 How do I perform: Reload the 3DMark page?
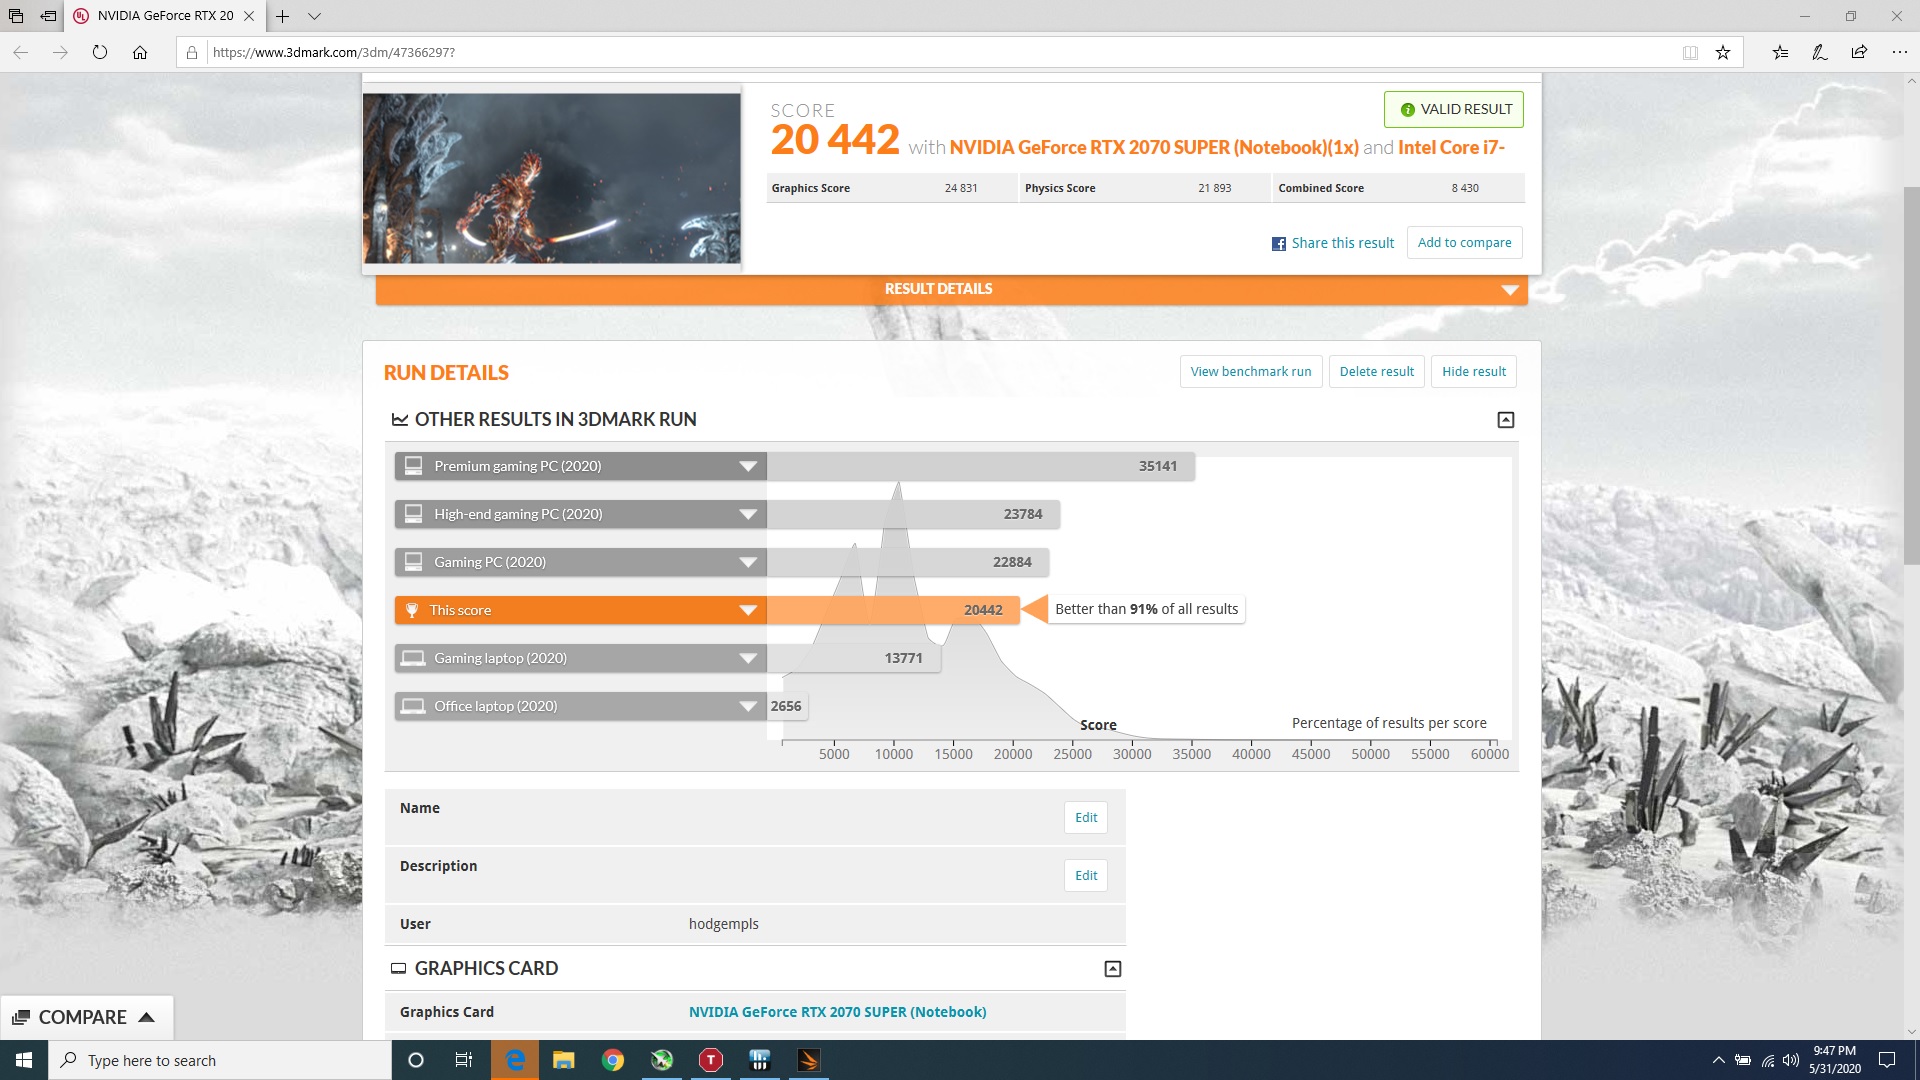(x=100, y=52)
